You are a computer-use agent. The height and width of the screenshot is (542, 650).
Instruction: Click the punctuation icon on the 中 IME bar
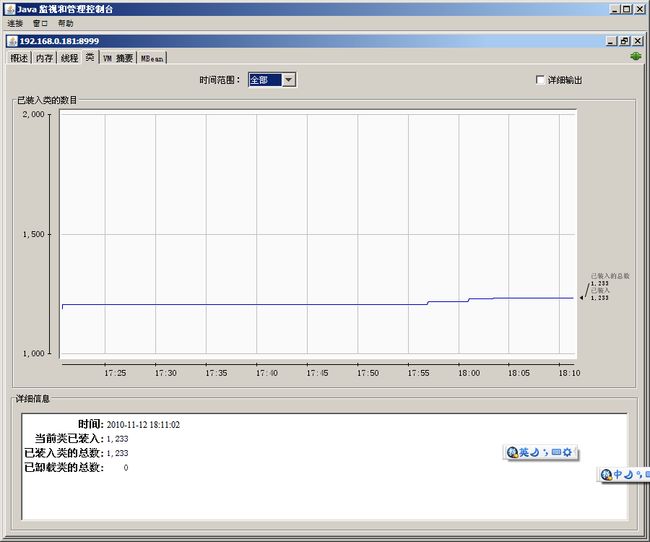pos(639,474)
